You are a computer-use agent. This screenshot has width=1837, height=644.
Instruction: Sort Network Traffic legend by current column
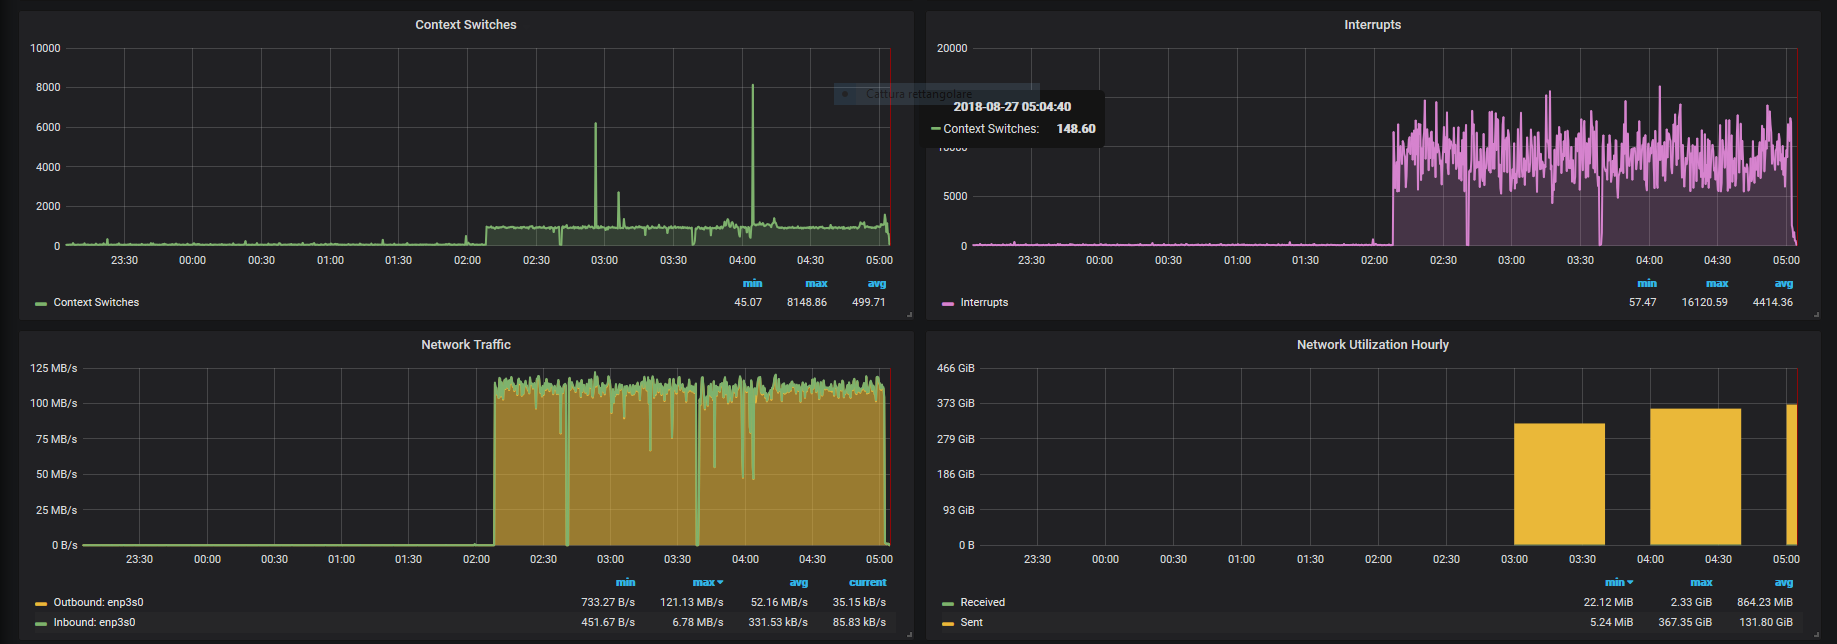(868, 582)
